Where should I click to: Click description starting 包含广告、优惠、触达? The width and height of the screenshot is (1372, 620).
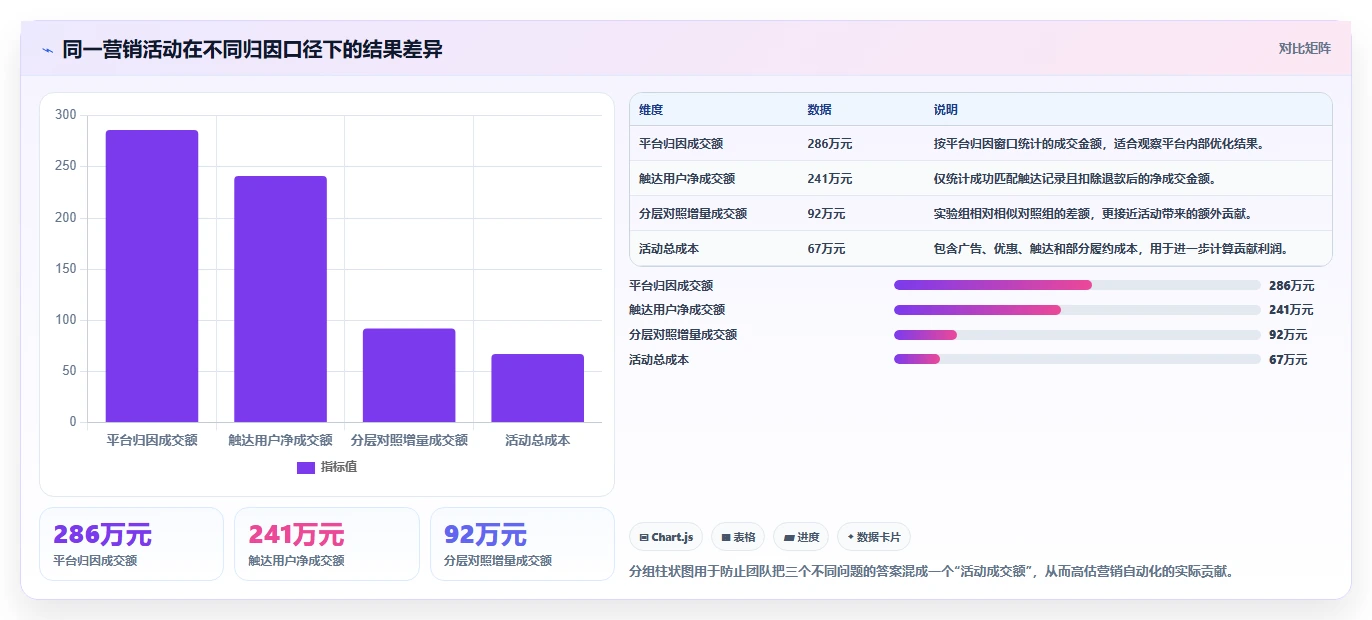(x=1111, y=249)
